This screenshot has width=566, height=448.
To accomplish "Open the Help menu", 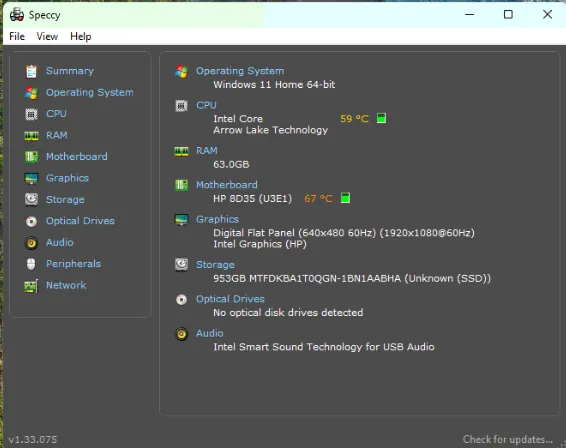I will (80, 36).
